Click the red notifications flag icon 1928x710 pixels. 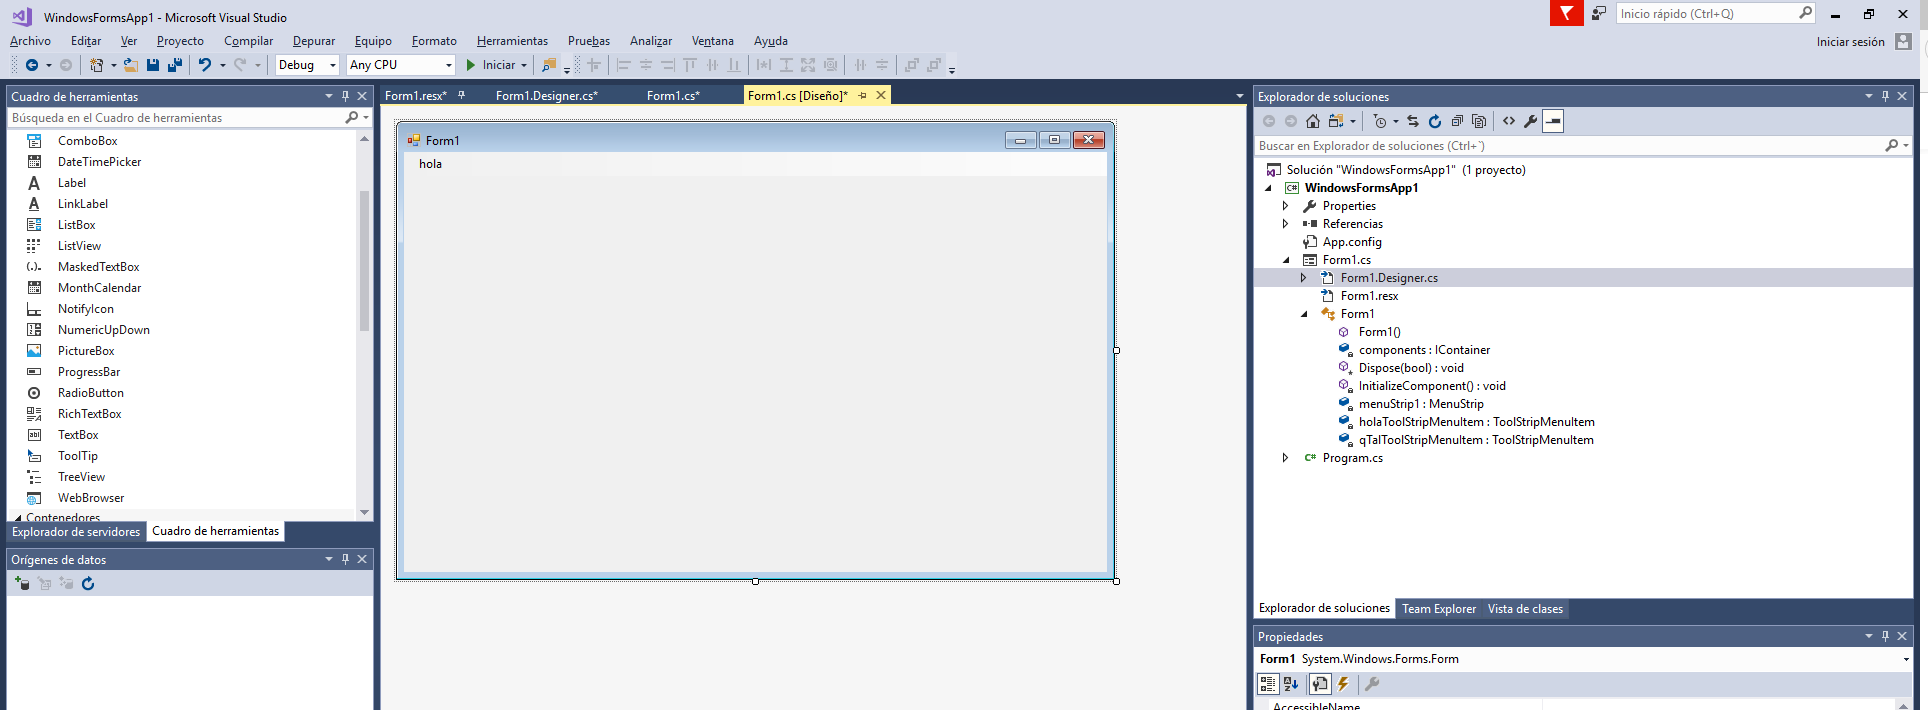click(x=1566, y=13)
